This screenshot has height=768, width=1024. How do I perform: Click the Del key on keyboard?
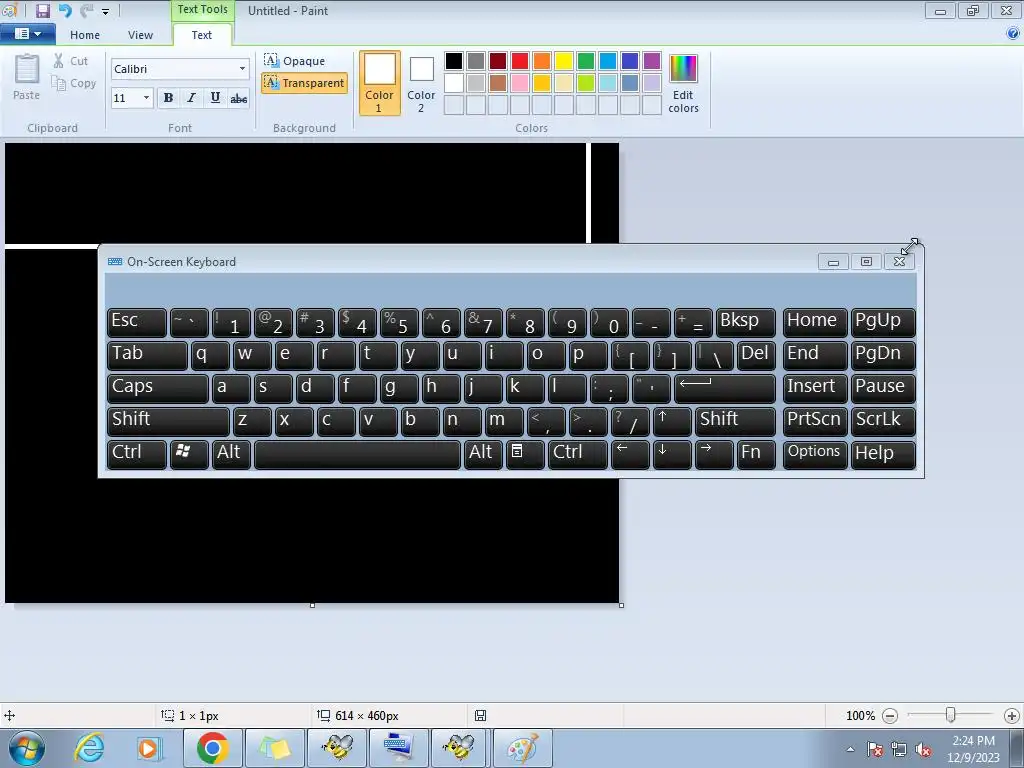click(x=756, y=355)
